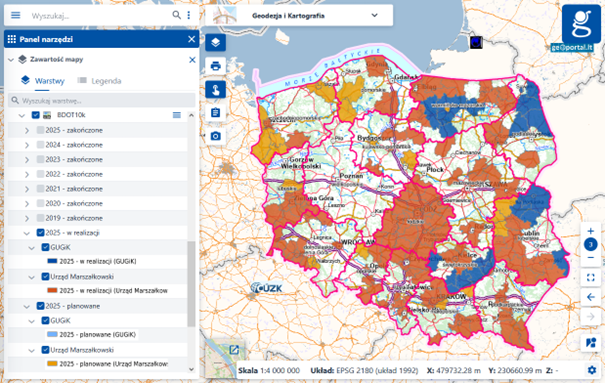The height and width of the screenshot is (383, 605).
Task: Enable the 2024 - zakończone layer checkbox
Action: [x=40, y=145]
